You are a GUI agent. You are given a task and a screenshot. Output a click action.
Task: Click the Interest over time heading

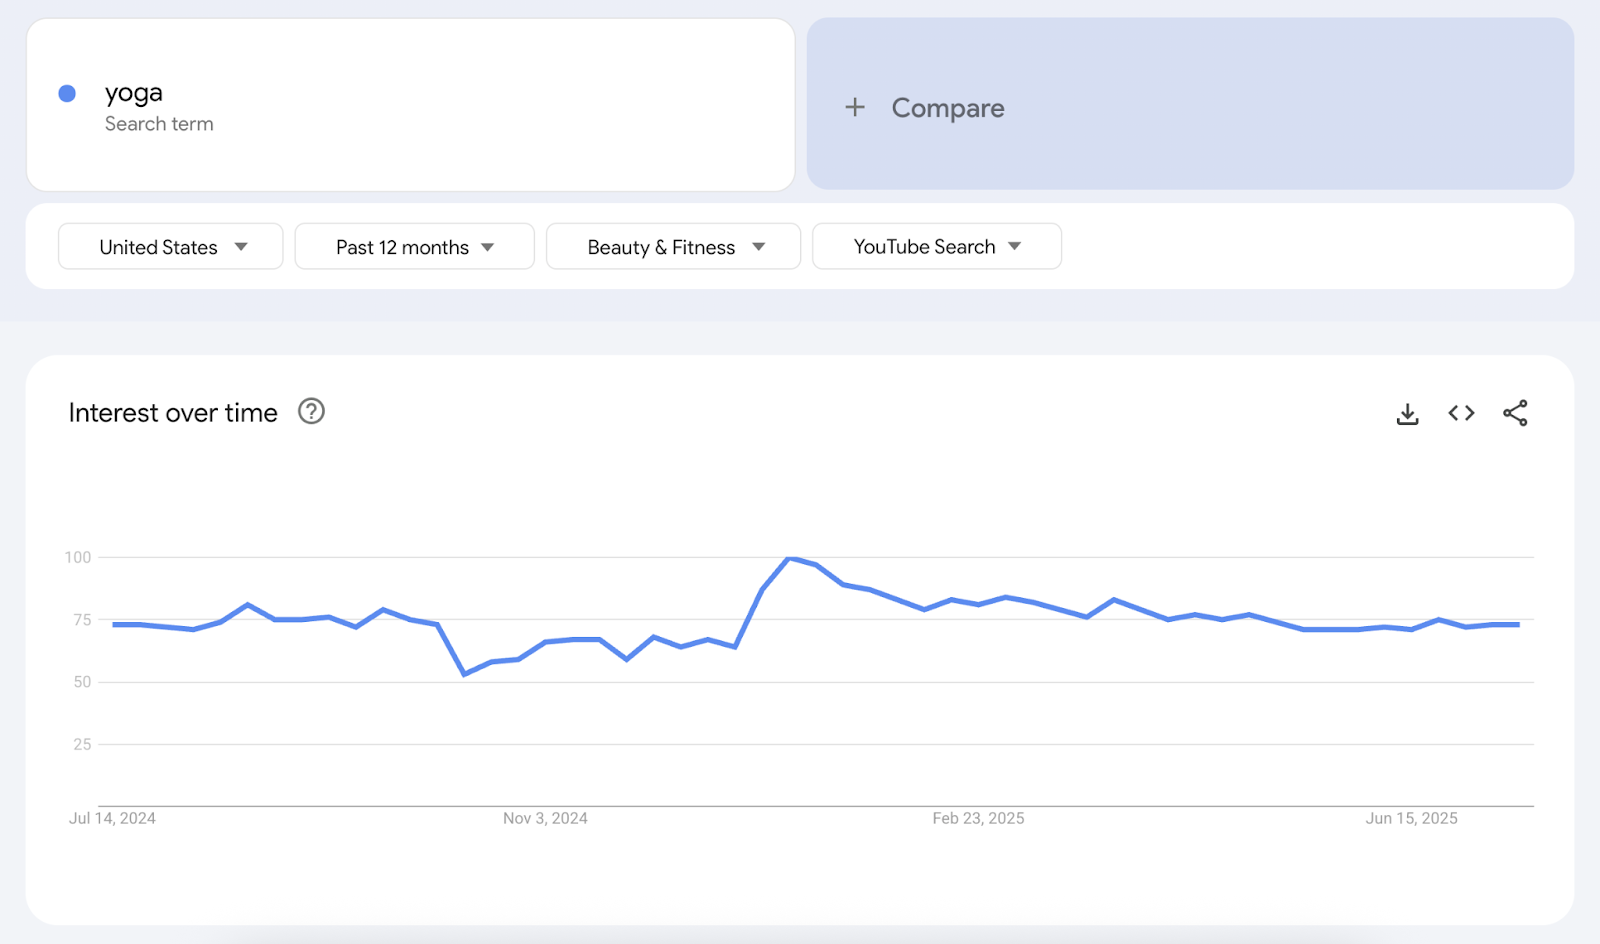tap(172, 412)
